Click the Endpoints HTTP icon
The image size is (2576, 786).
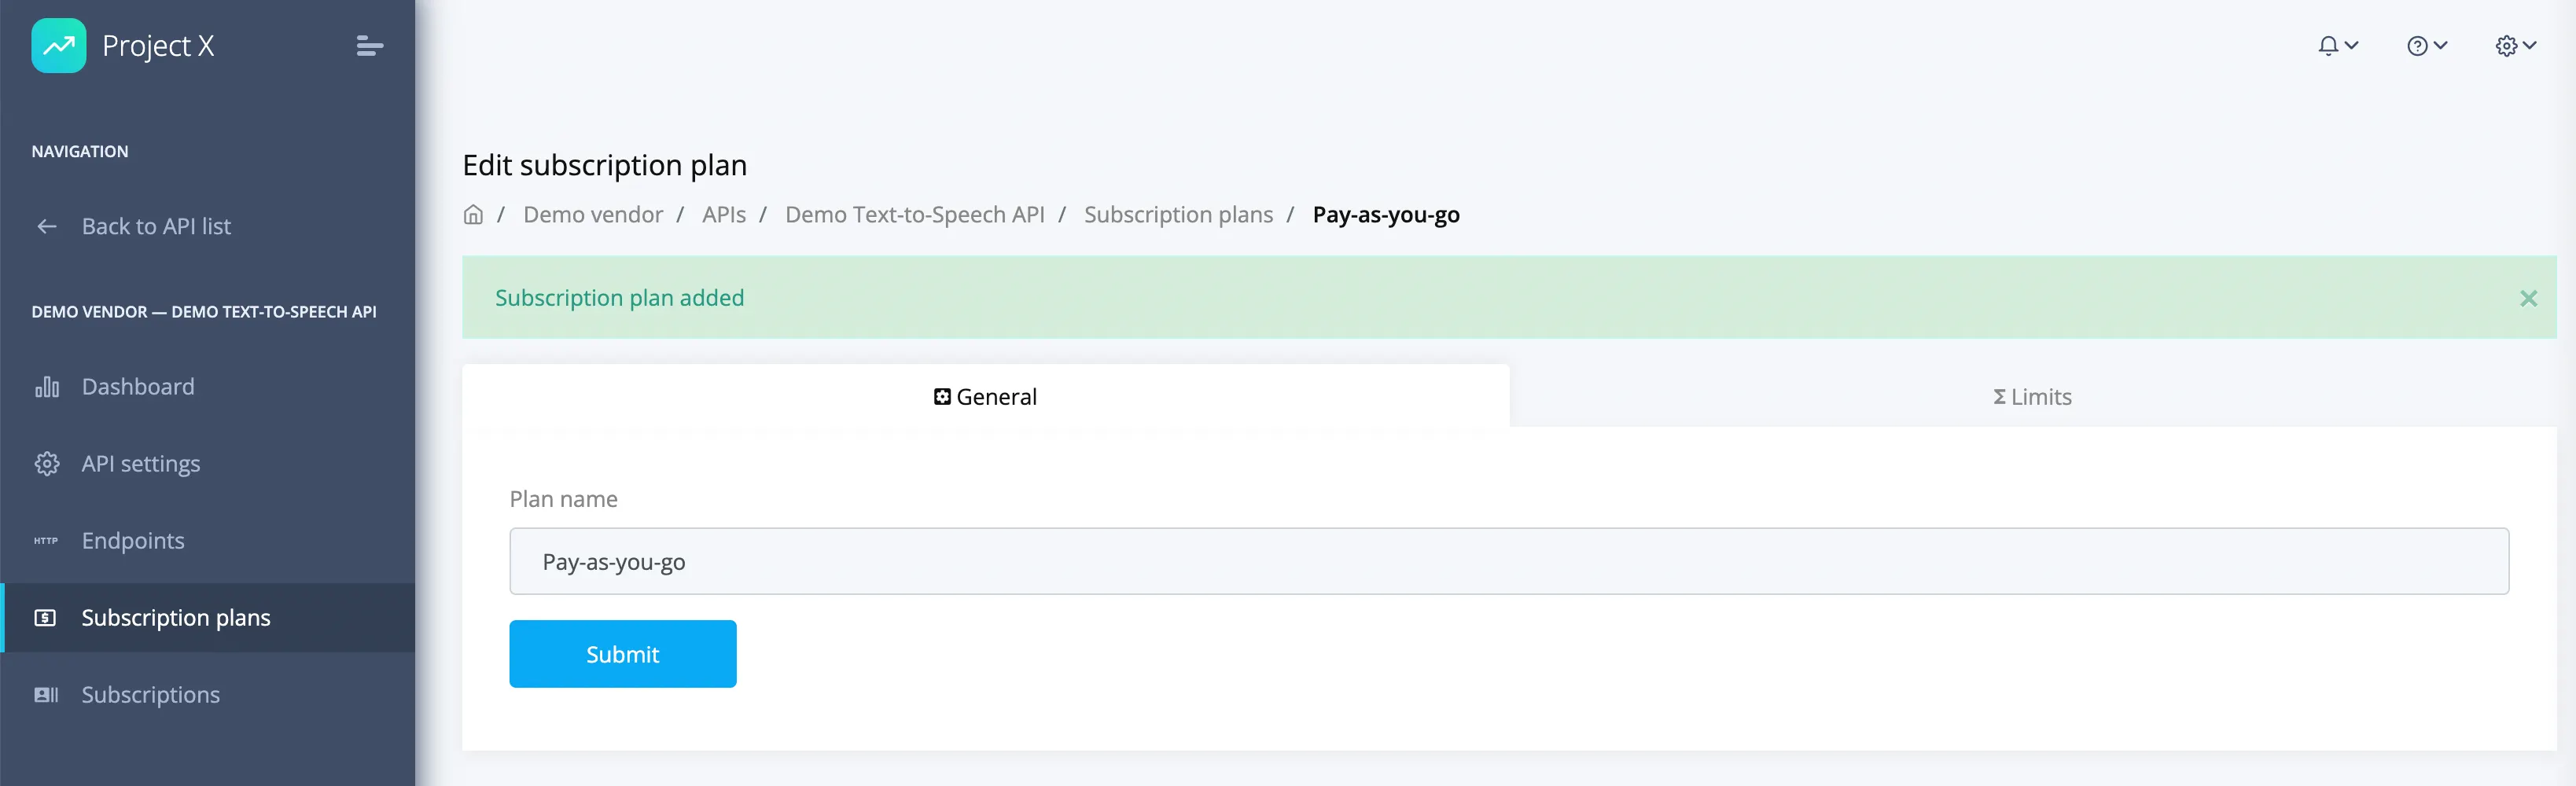(x=46, y=541)
